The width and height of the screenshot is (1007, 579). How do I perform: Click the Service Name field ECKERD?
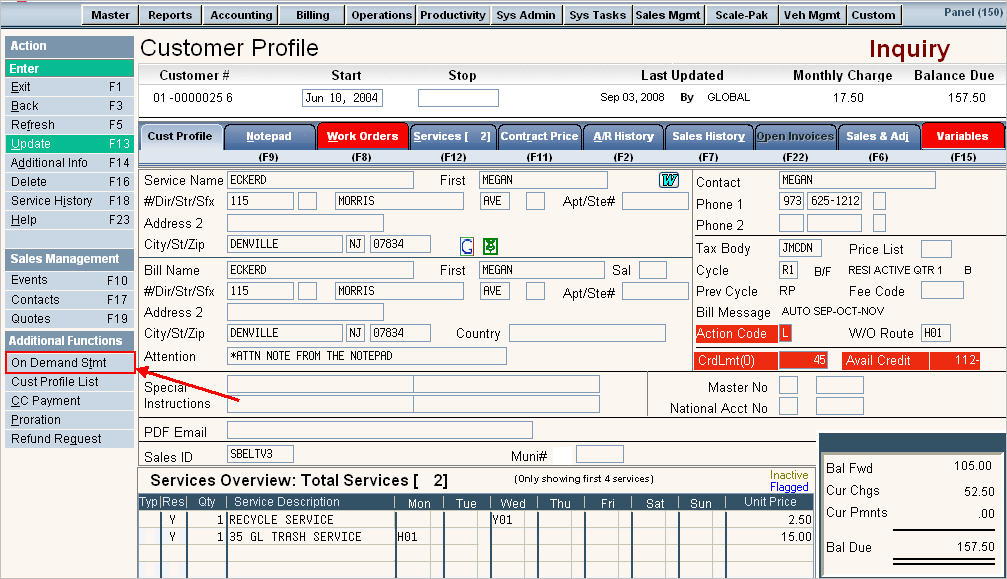[320, 180]
